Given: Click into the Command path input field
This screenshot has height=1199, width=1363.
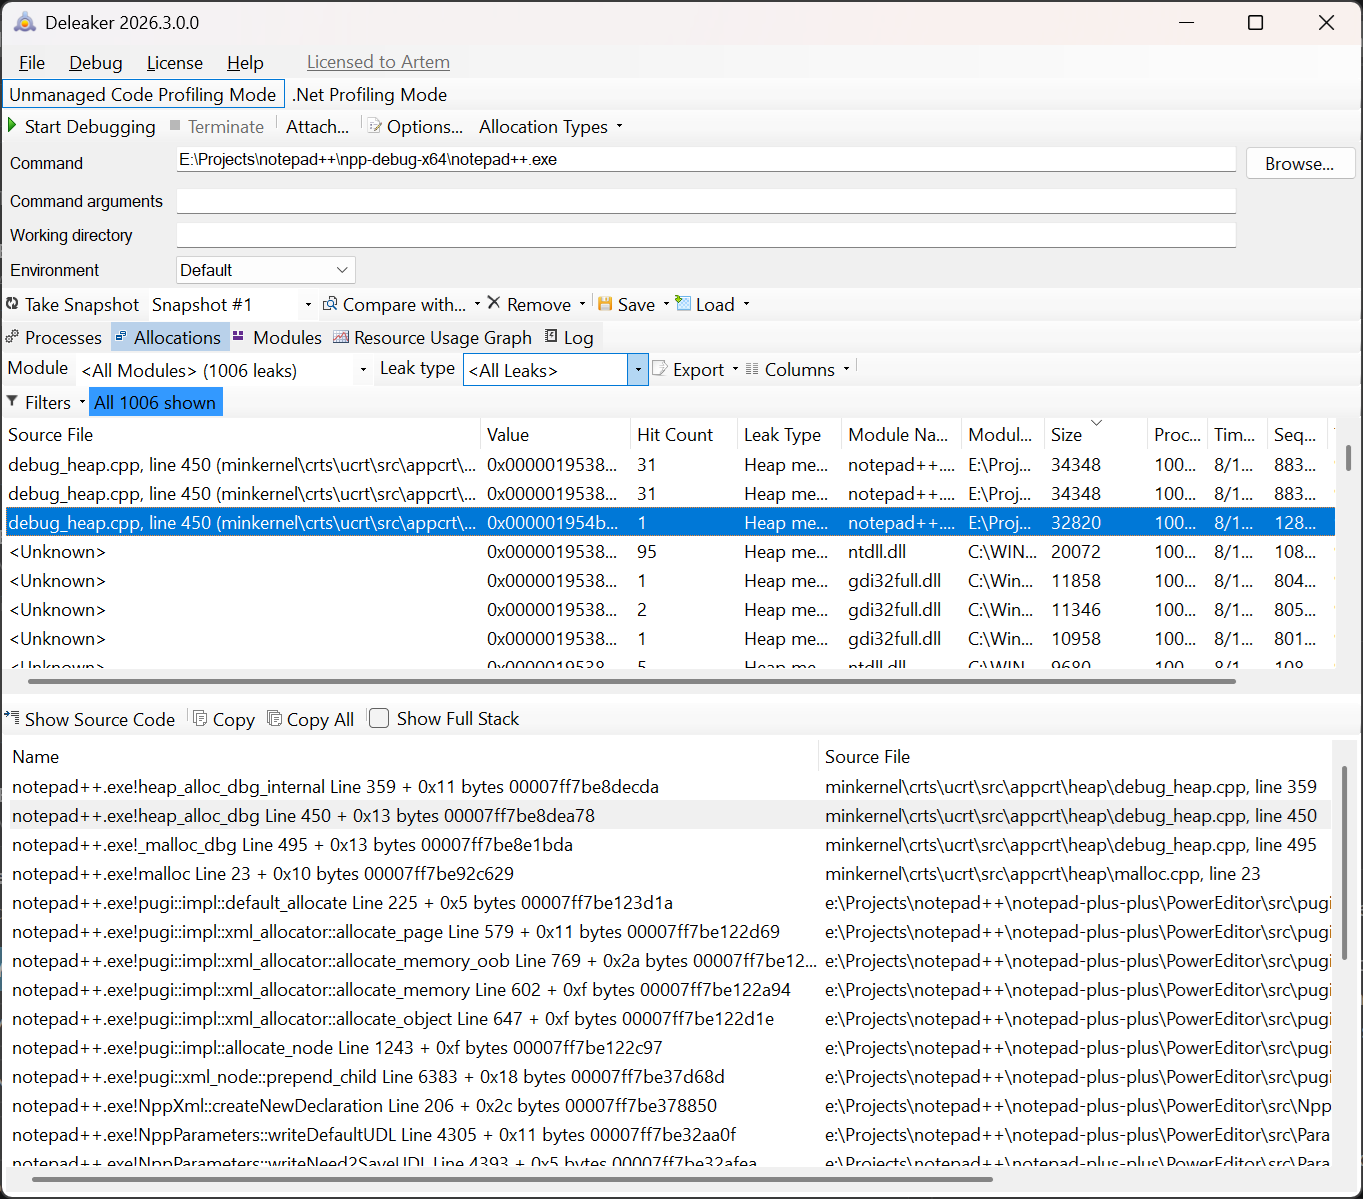Looking at the screenshot, I should coord(706,160).
